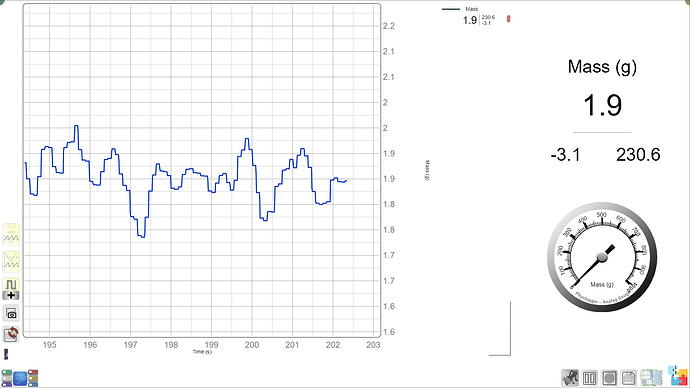Click the small 1.9 value in legend
The image size is (690, 388).
click(x=470, y=20)
